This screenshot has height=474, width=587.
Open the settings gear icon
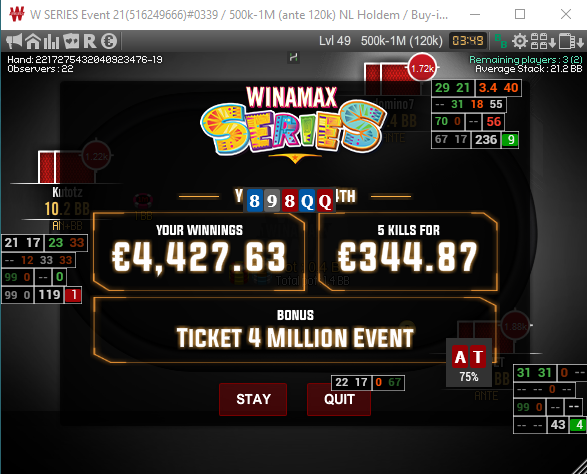point(520,41)
